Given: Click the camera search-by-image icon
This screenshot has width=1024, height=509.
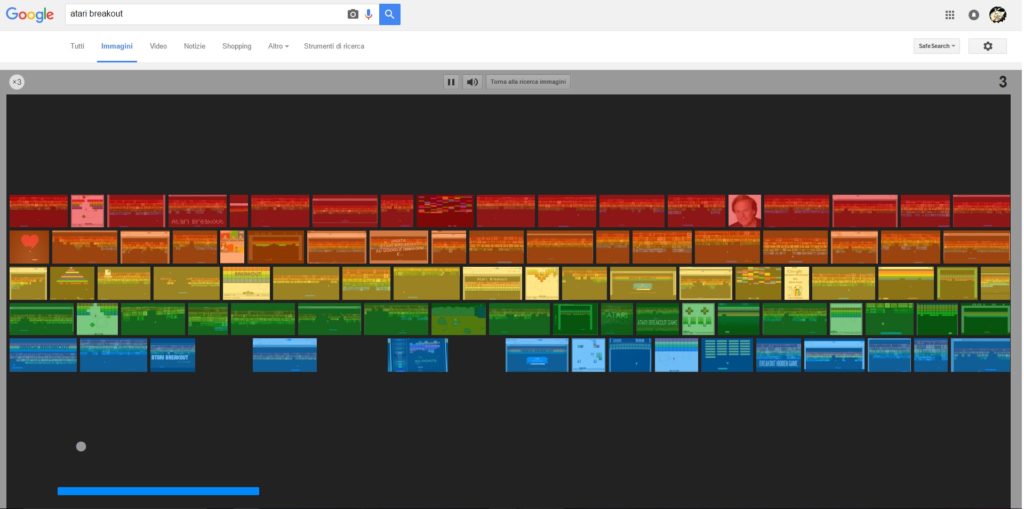Looking at the screenshot, I should (352, 14).
